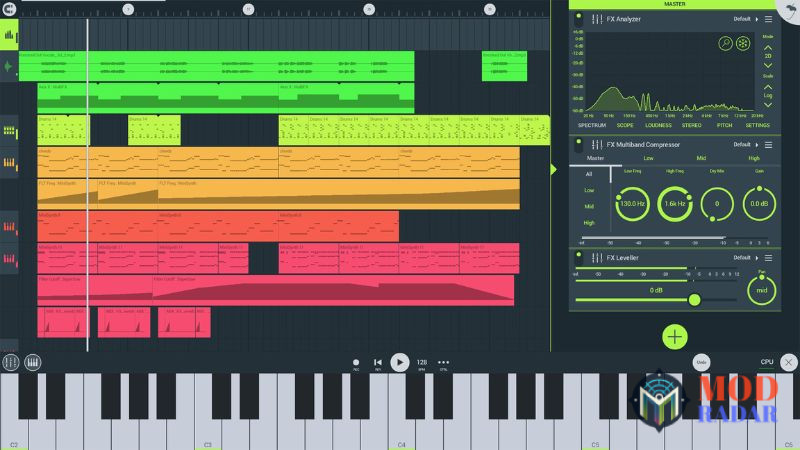Click the MASTER header bar
The width and height of the screenshot is (800, 450).
point(674,4)
